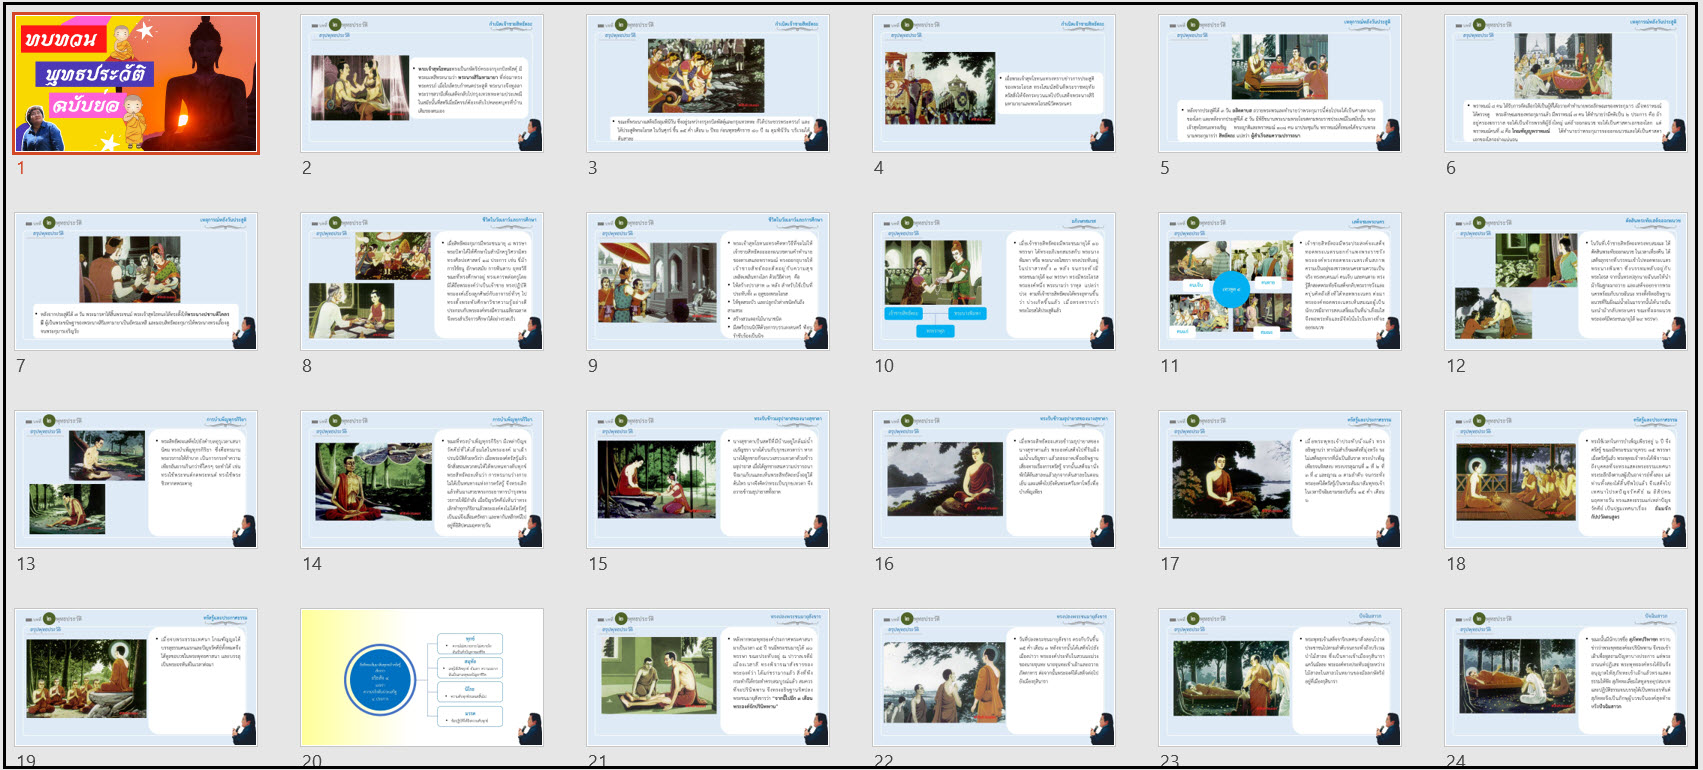Image resolution: width=1703 pixels, height=770 pixels.
Task: Select slide 21 thumbnail
Action: coord(708,677)
